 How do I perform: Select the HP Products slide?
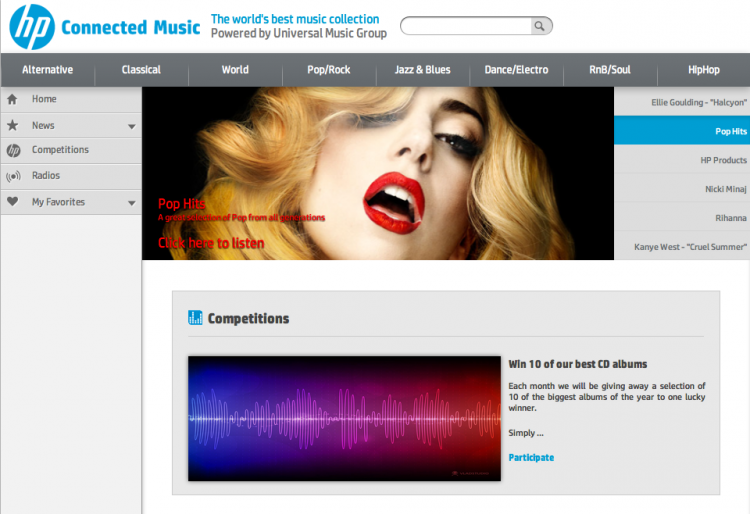(x=682, y=160)
